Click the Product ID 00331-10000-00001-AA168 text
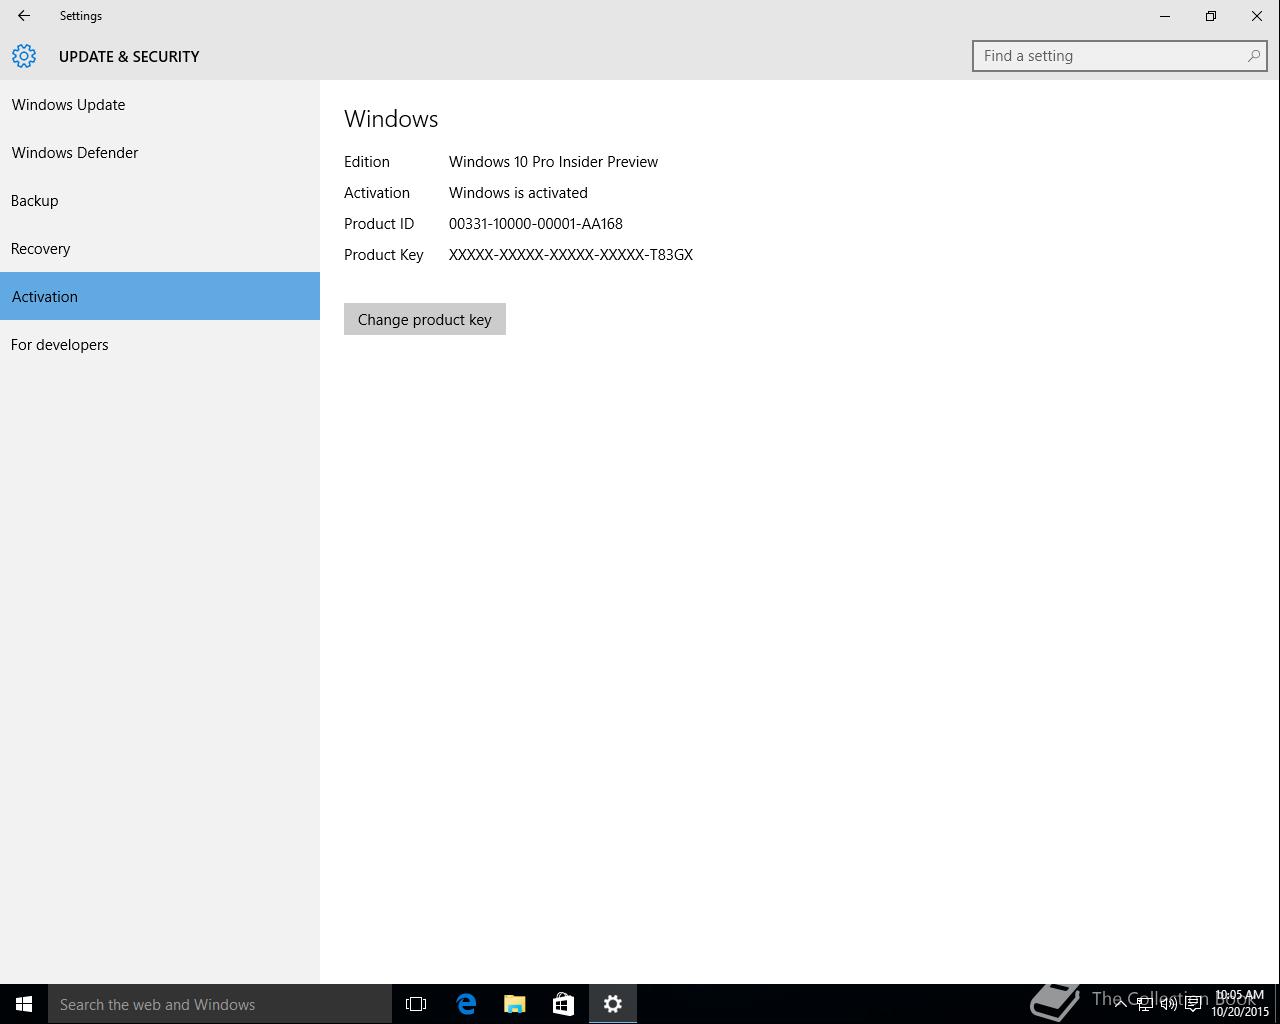The width and height of the screenshot is (1280, 1024). [536, 224]
